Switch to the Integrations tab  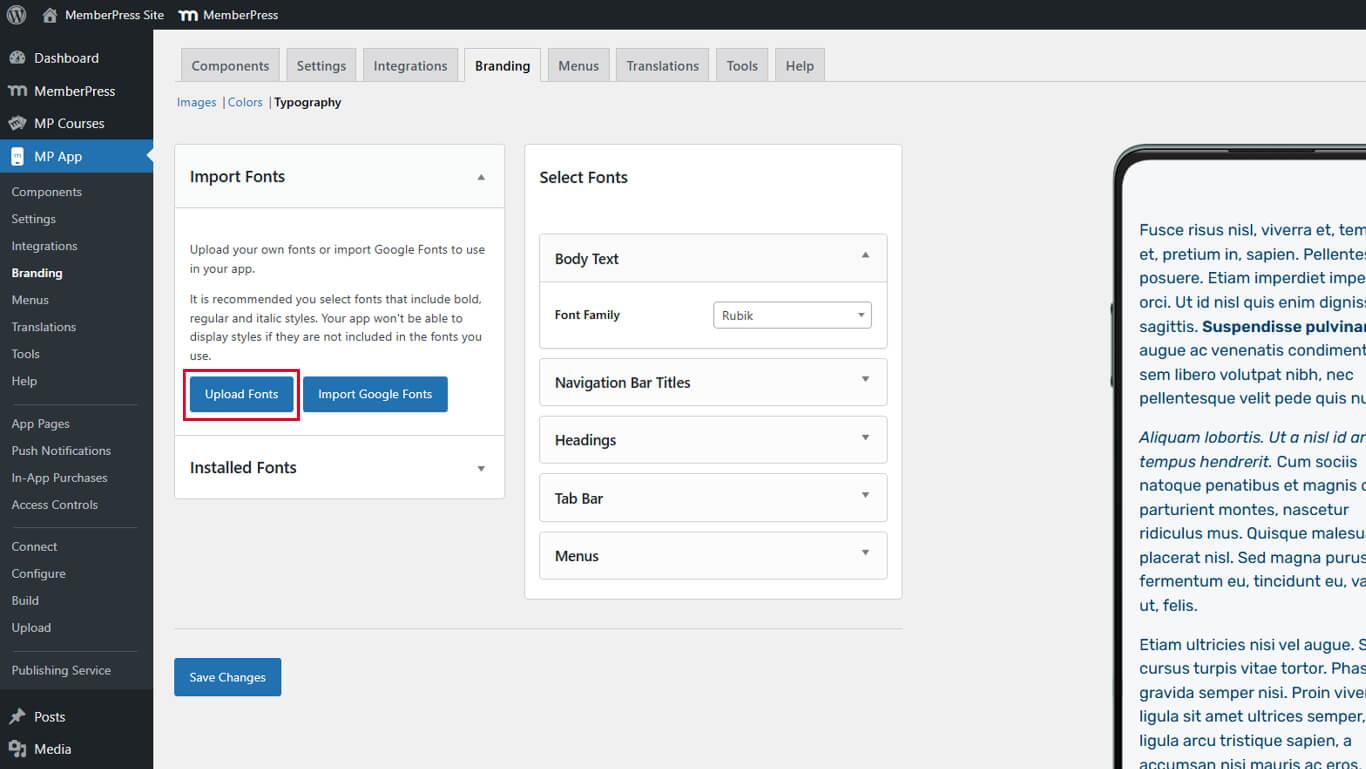(410, 66)
